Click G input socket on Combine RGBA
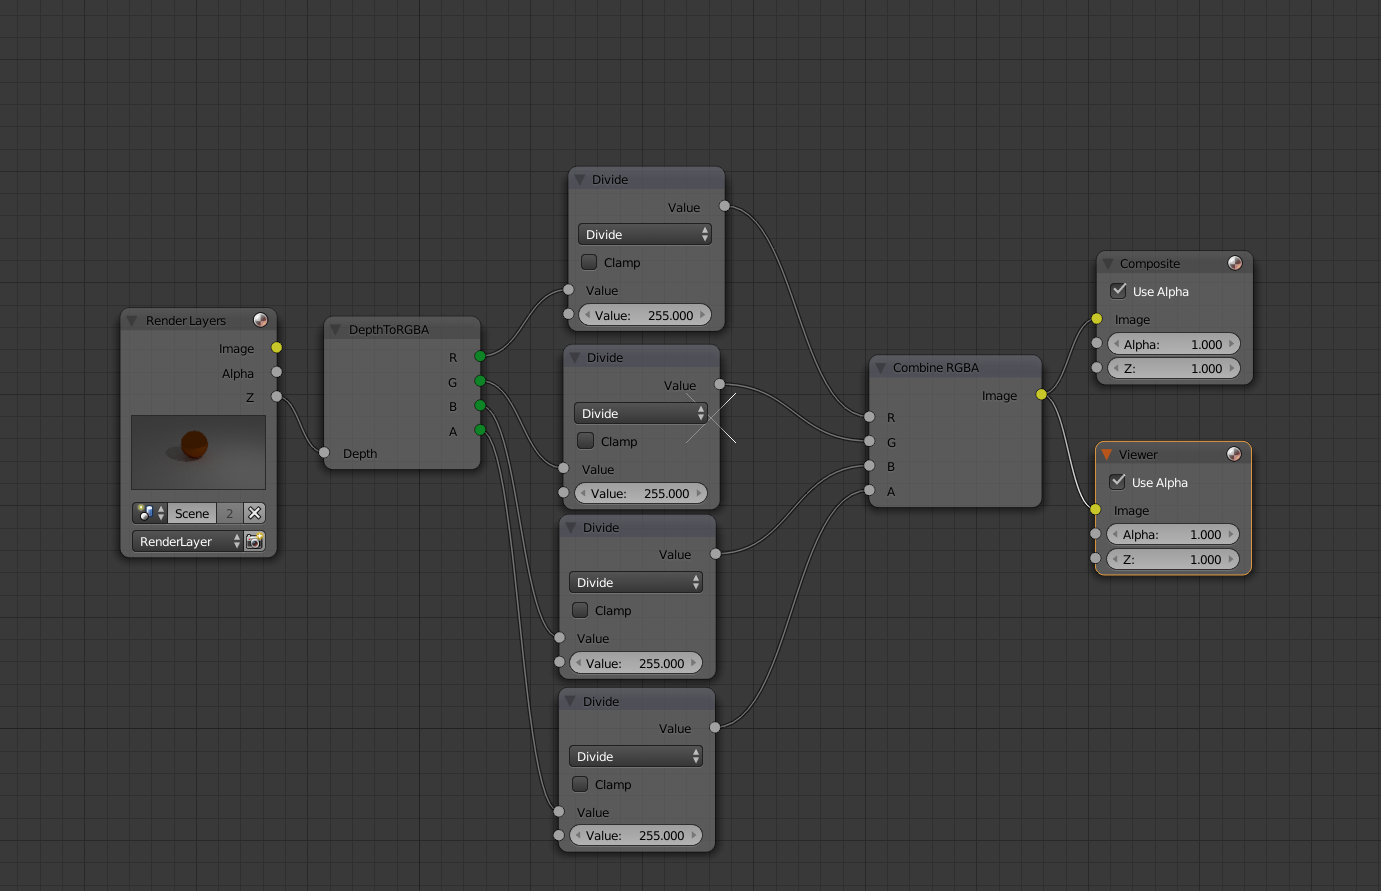This screenshot has width=1381, height=891. click(869, 441)
